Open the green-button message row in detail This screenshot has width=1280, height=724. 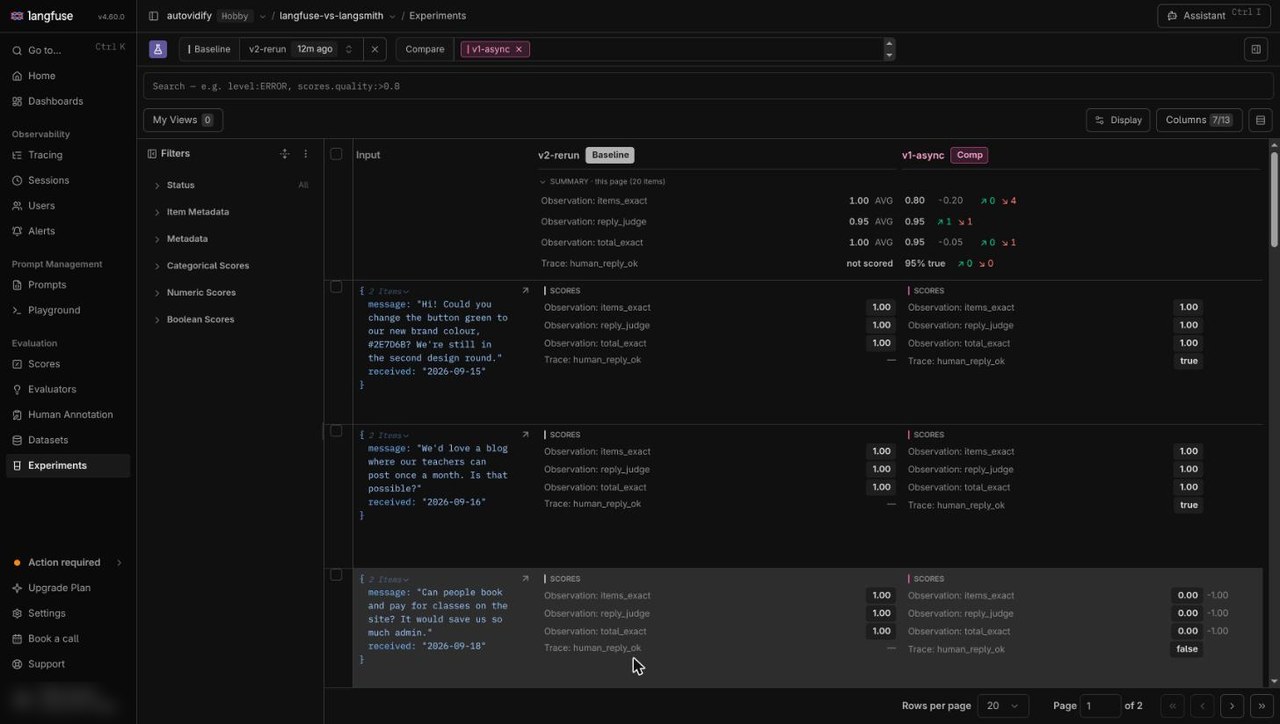(x=525, y=291)
